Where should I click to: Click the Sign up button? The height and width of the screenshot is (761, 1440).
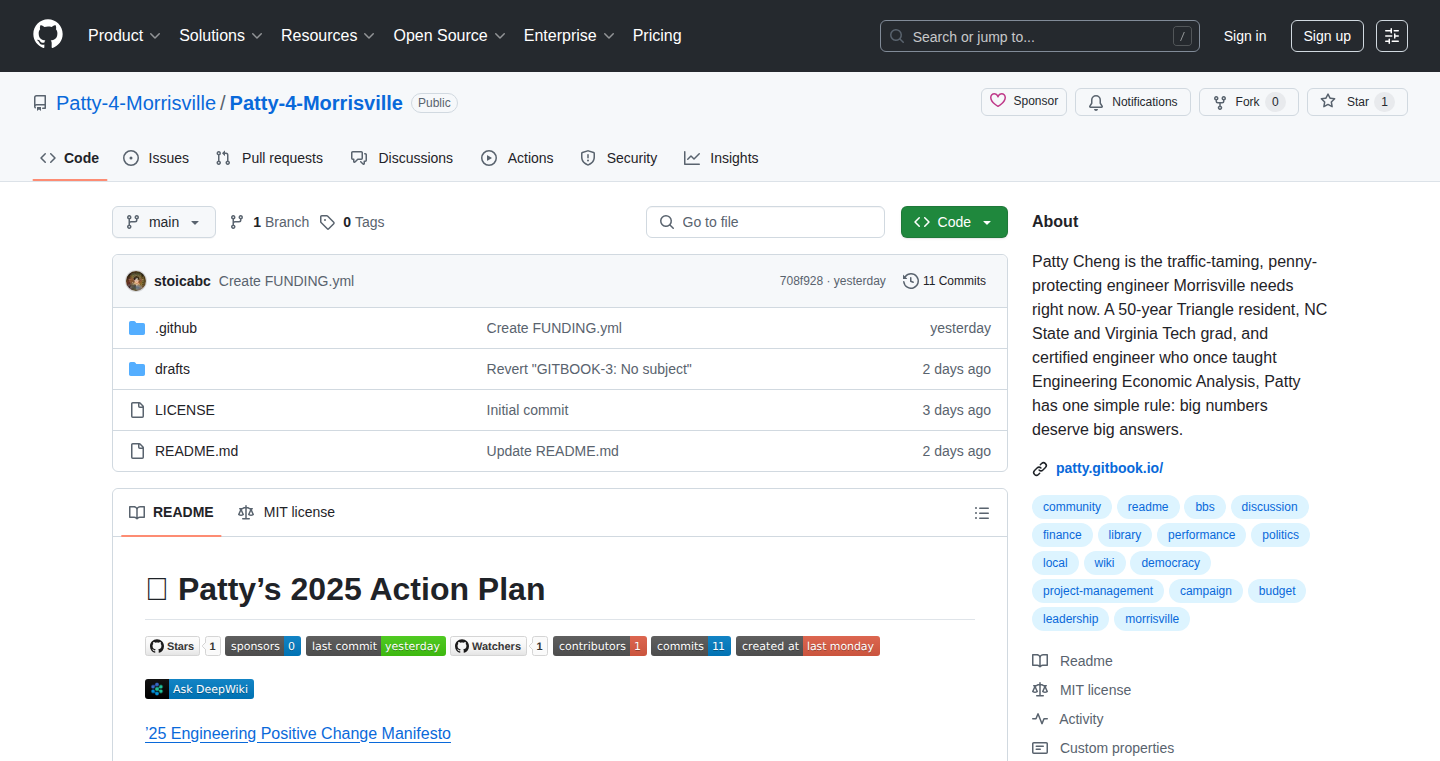coord(1327,36)
